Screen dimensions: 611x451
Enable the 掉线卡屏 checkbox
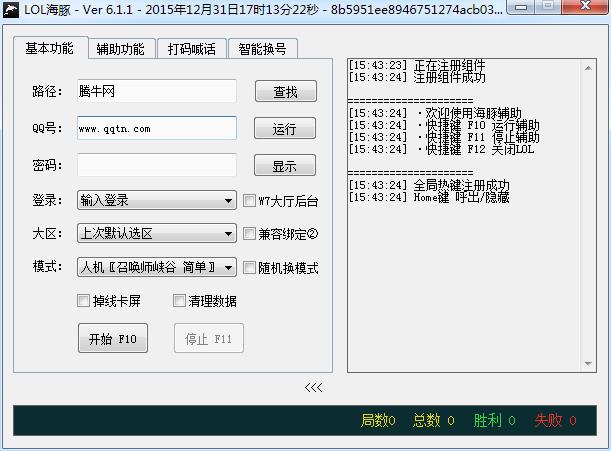click(84, 301)
